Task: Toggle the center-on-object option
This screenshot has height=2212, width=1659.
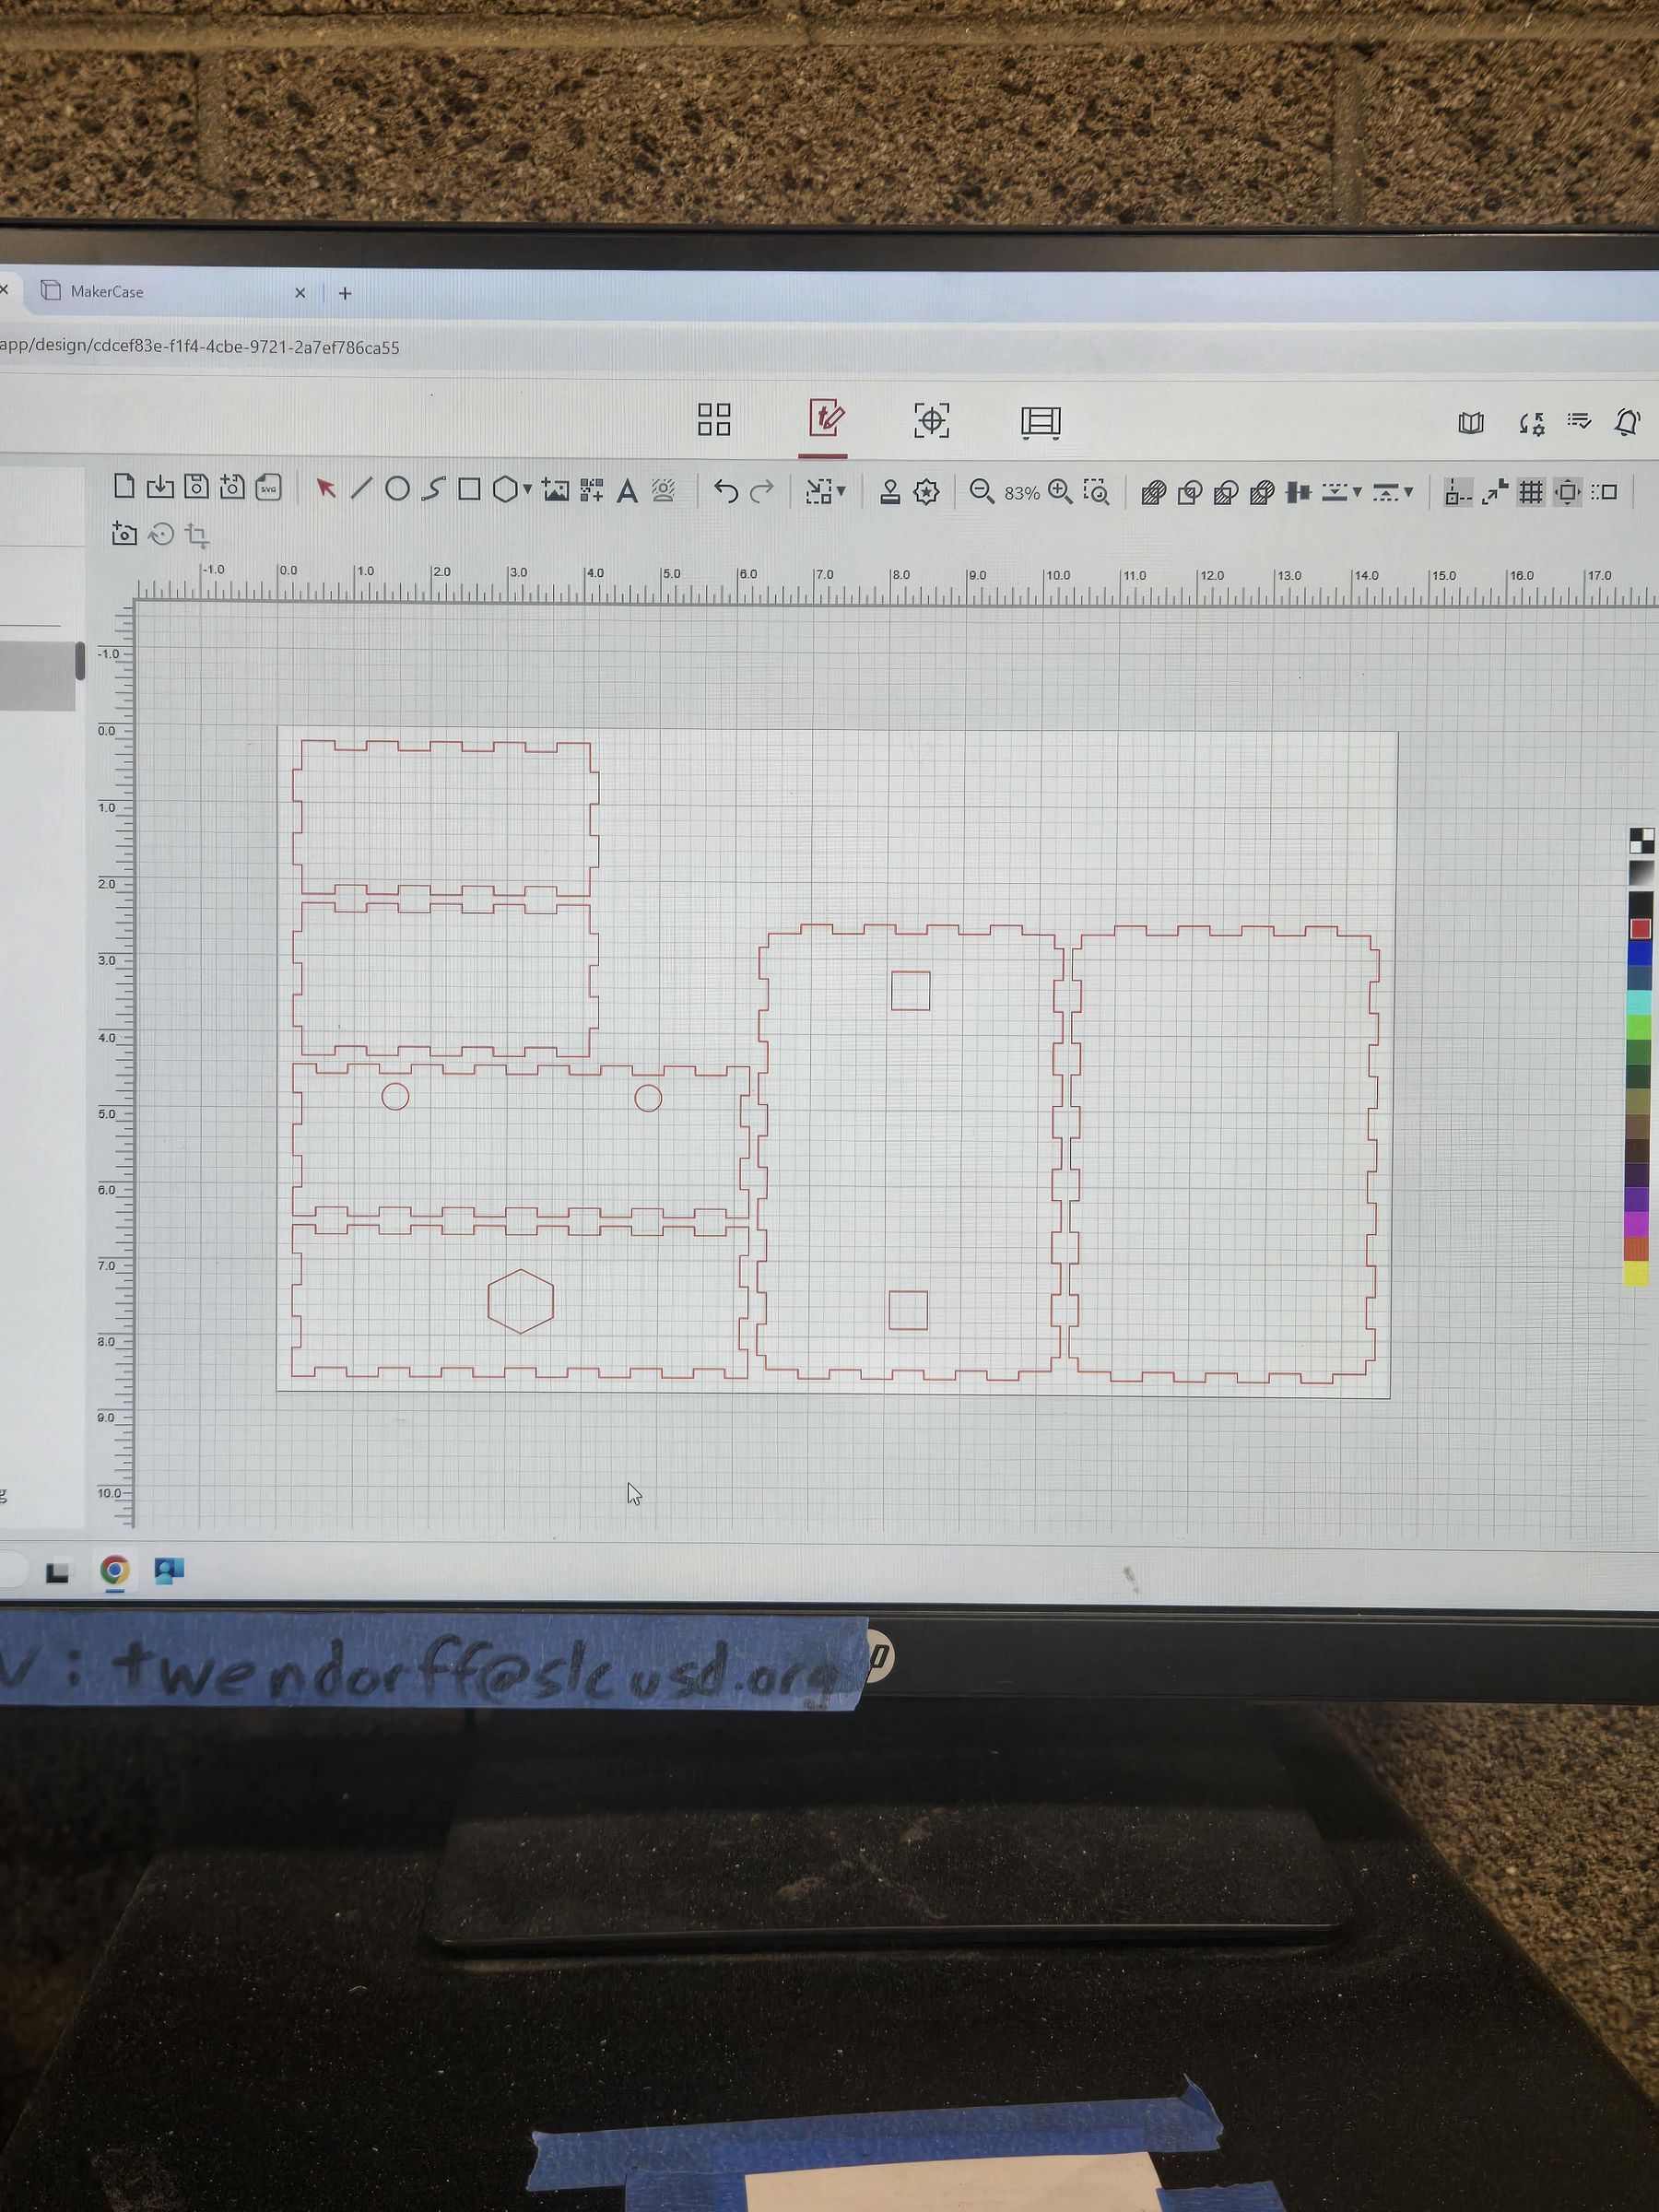Action: 1567,492
